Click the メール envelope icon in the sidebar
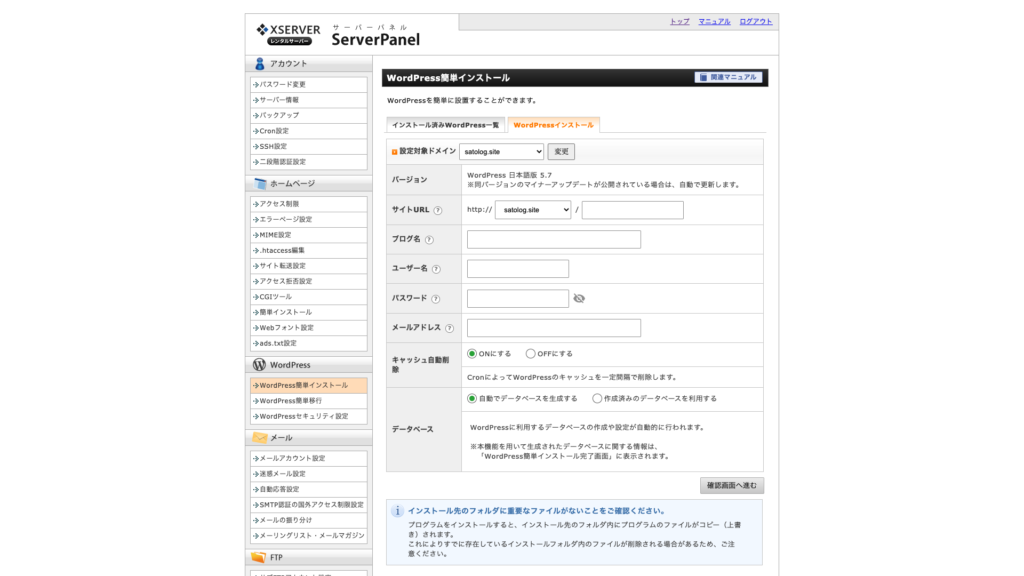Screen dimensions: 1024x576 point(260,438)
